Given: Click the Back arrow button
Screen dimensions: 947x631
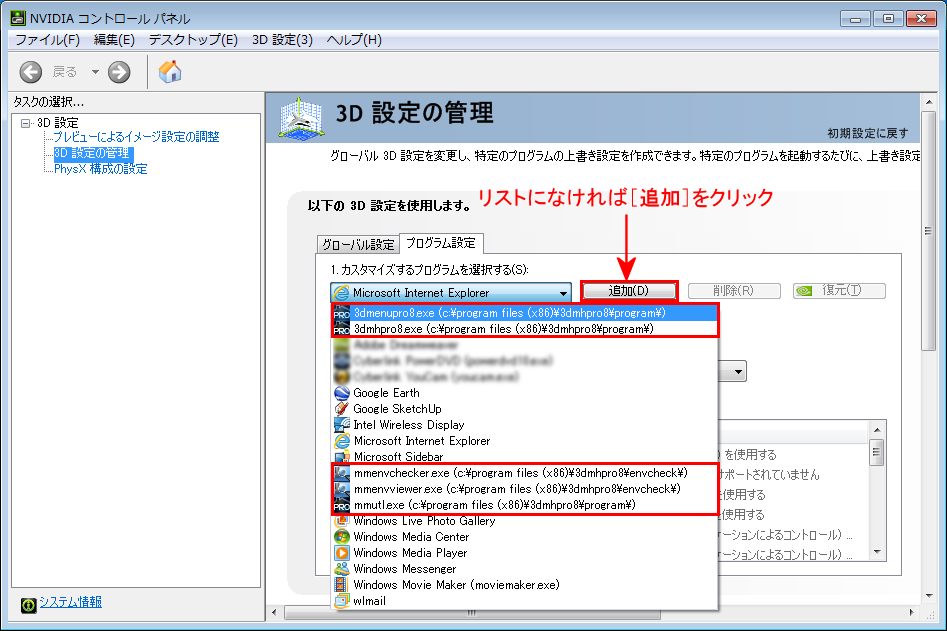Looking at the screenshot, I should pos(32,72).
